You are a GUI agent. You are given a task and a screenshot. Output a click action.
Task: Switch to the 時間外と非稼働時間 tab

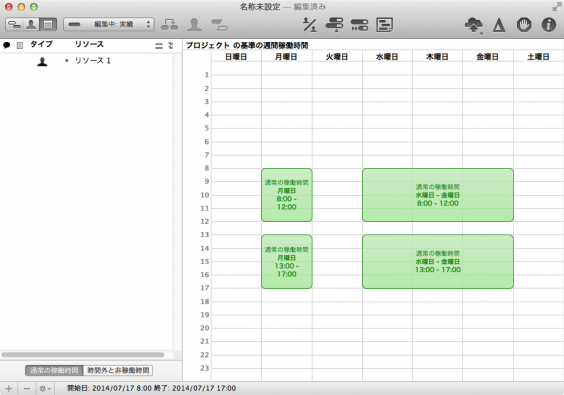(118, 371)
